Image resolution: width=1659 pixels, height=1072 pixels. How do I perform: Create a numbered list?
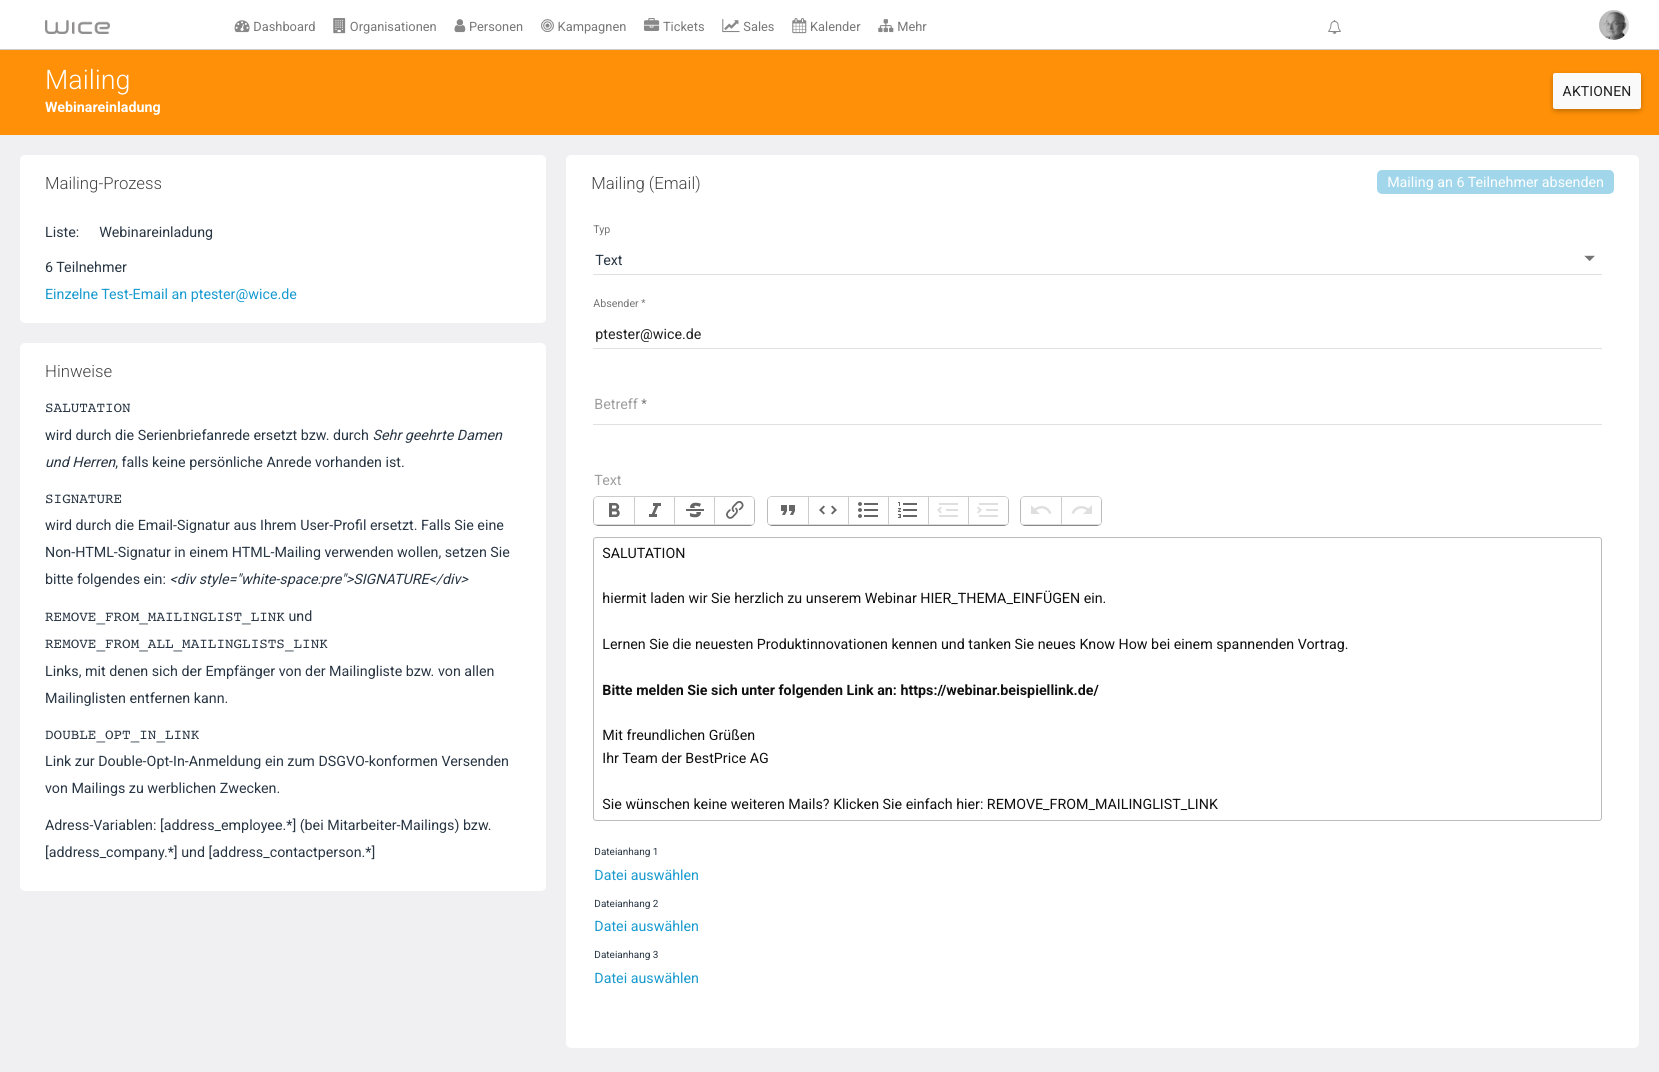[x=908, y=511]
